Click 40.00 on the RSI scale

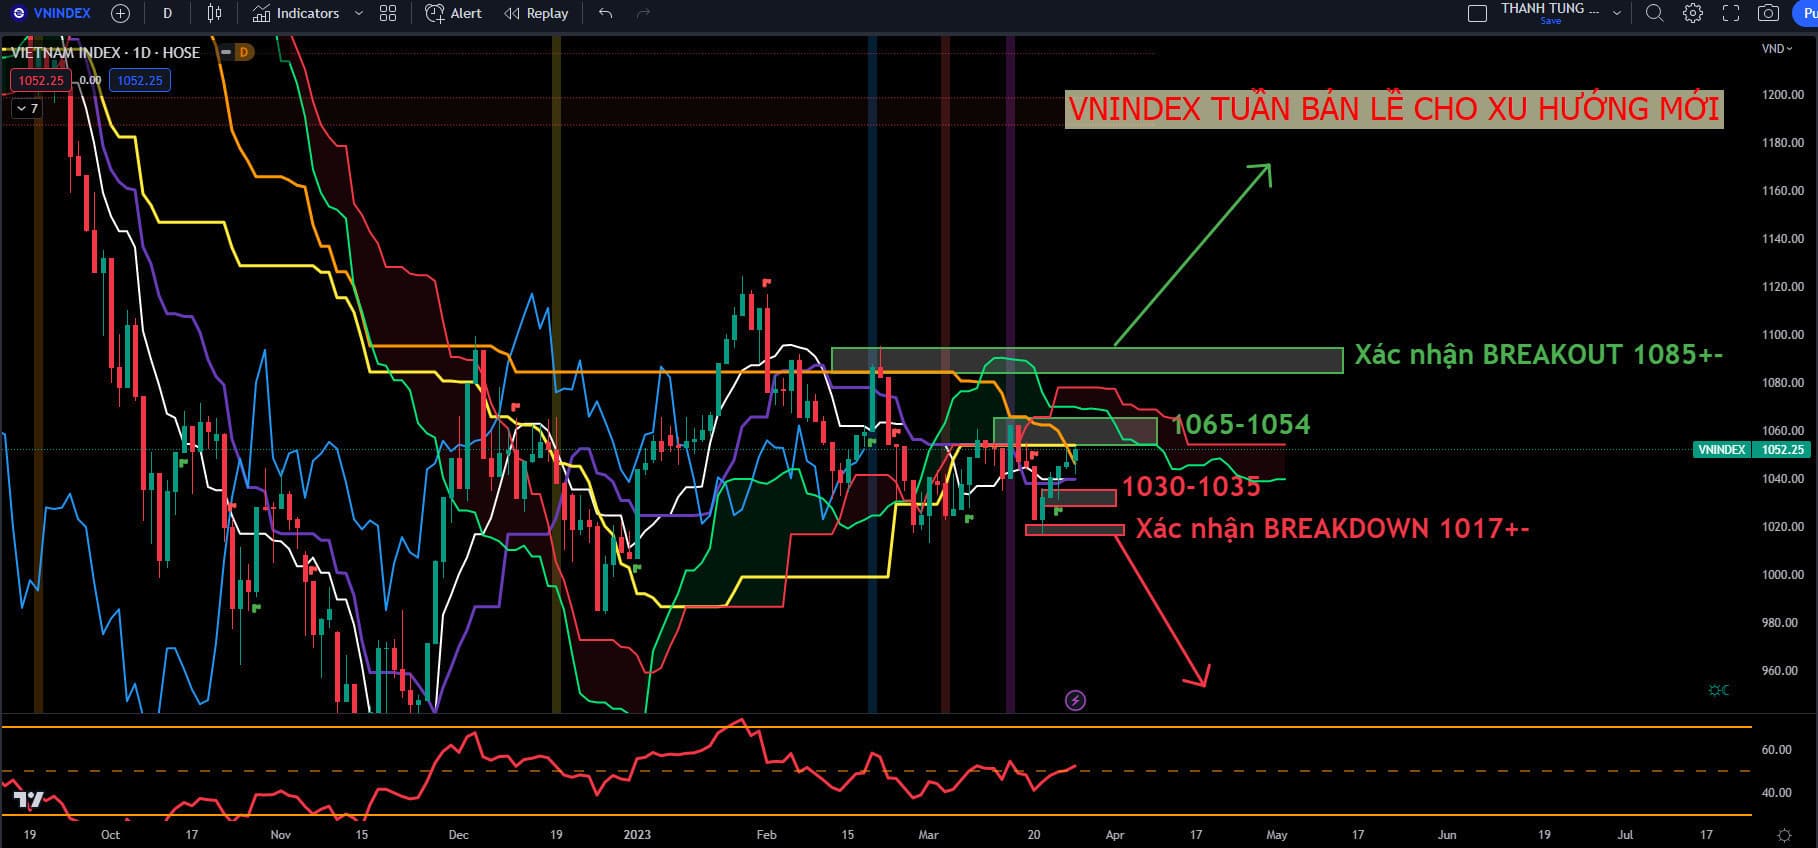pyautogui.click(x=1776, y=793)
